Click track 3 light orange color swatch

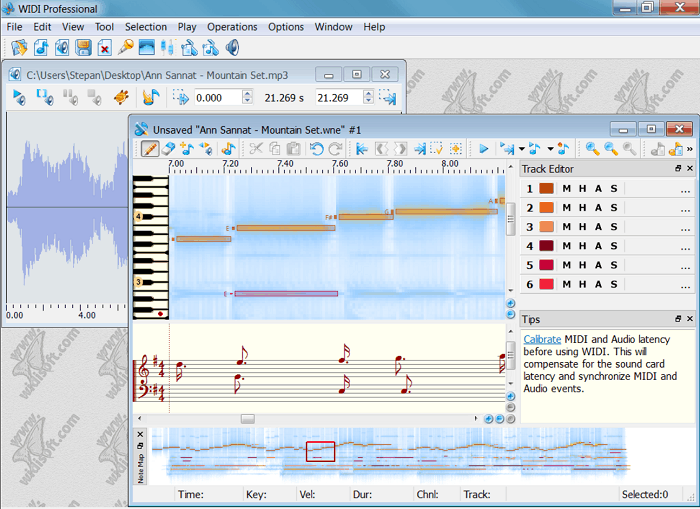[546, 227]
